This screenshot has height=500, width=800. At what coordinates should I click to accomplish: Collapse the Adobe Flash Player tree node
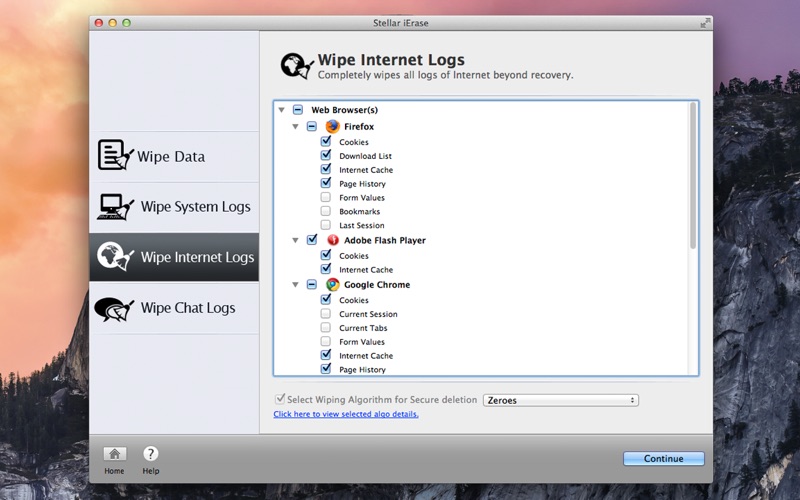click(x=295, y=240)
